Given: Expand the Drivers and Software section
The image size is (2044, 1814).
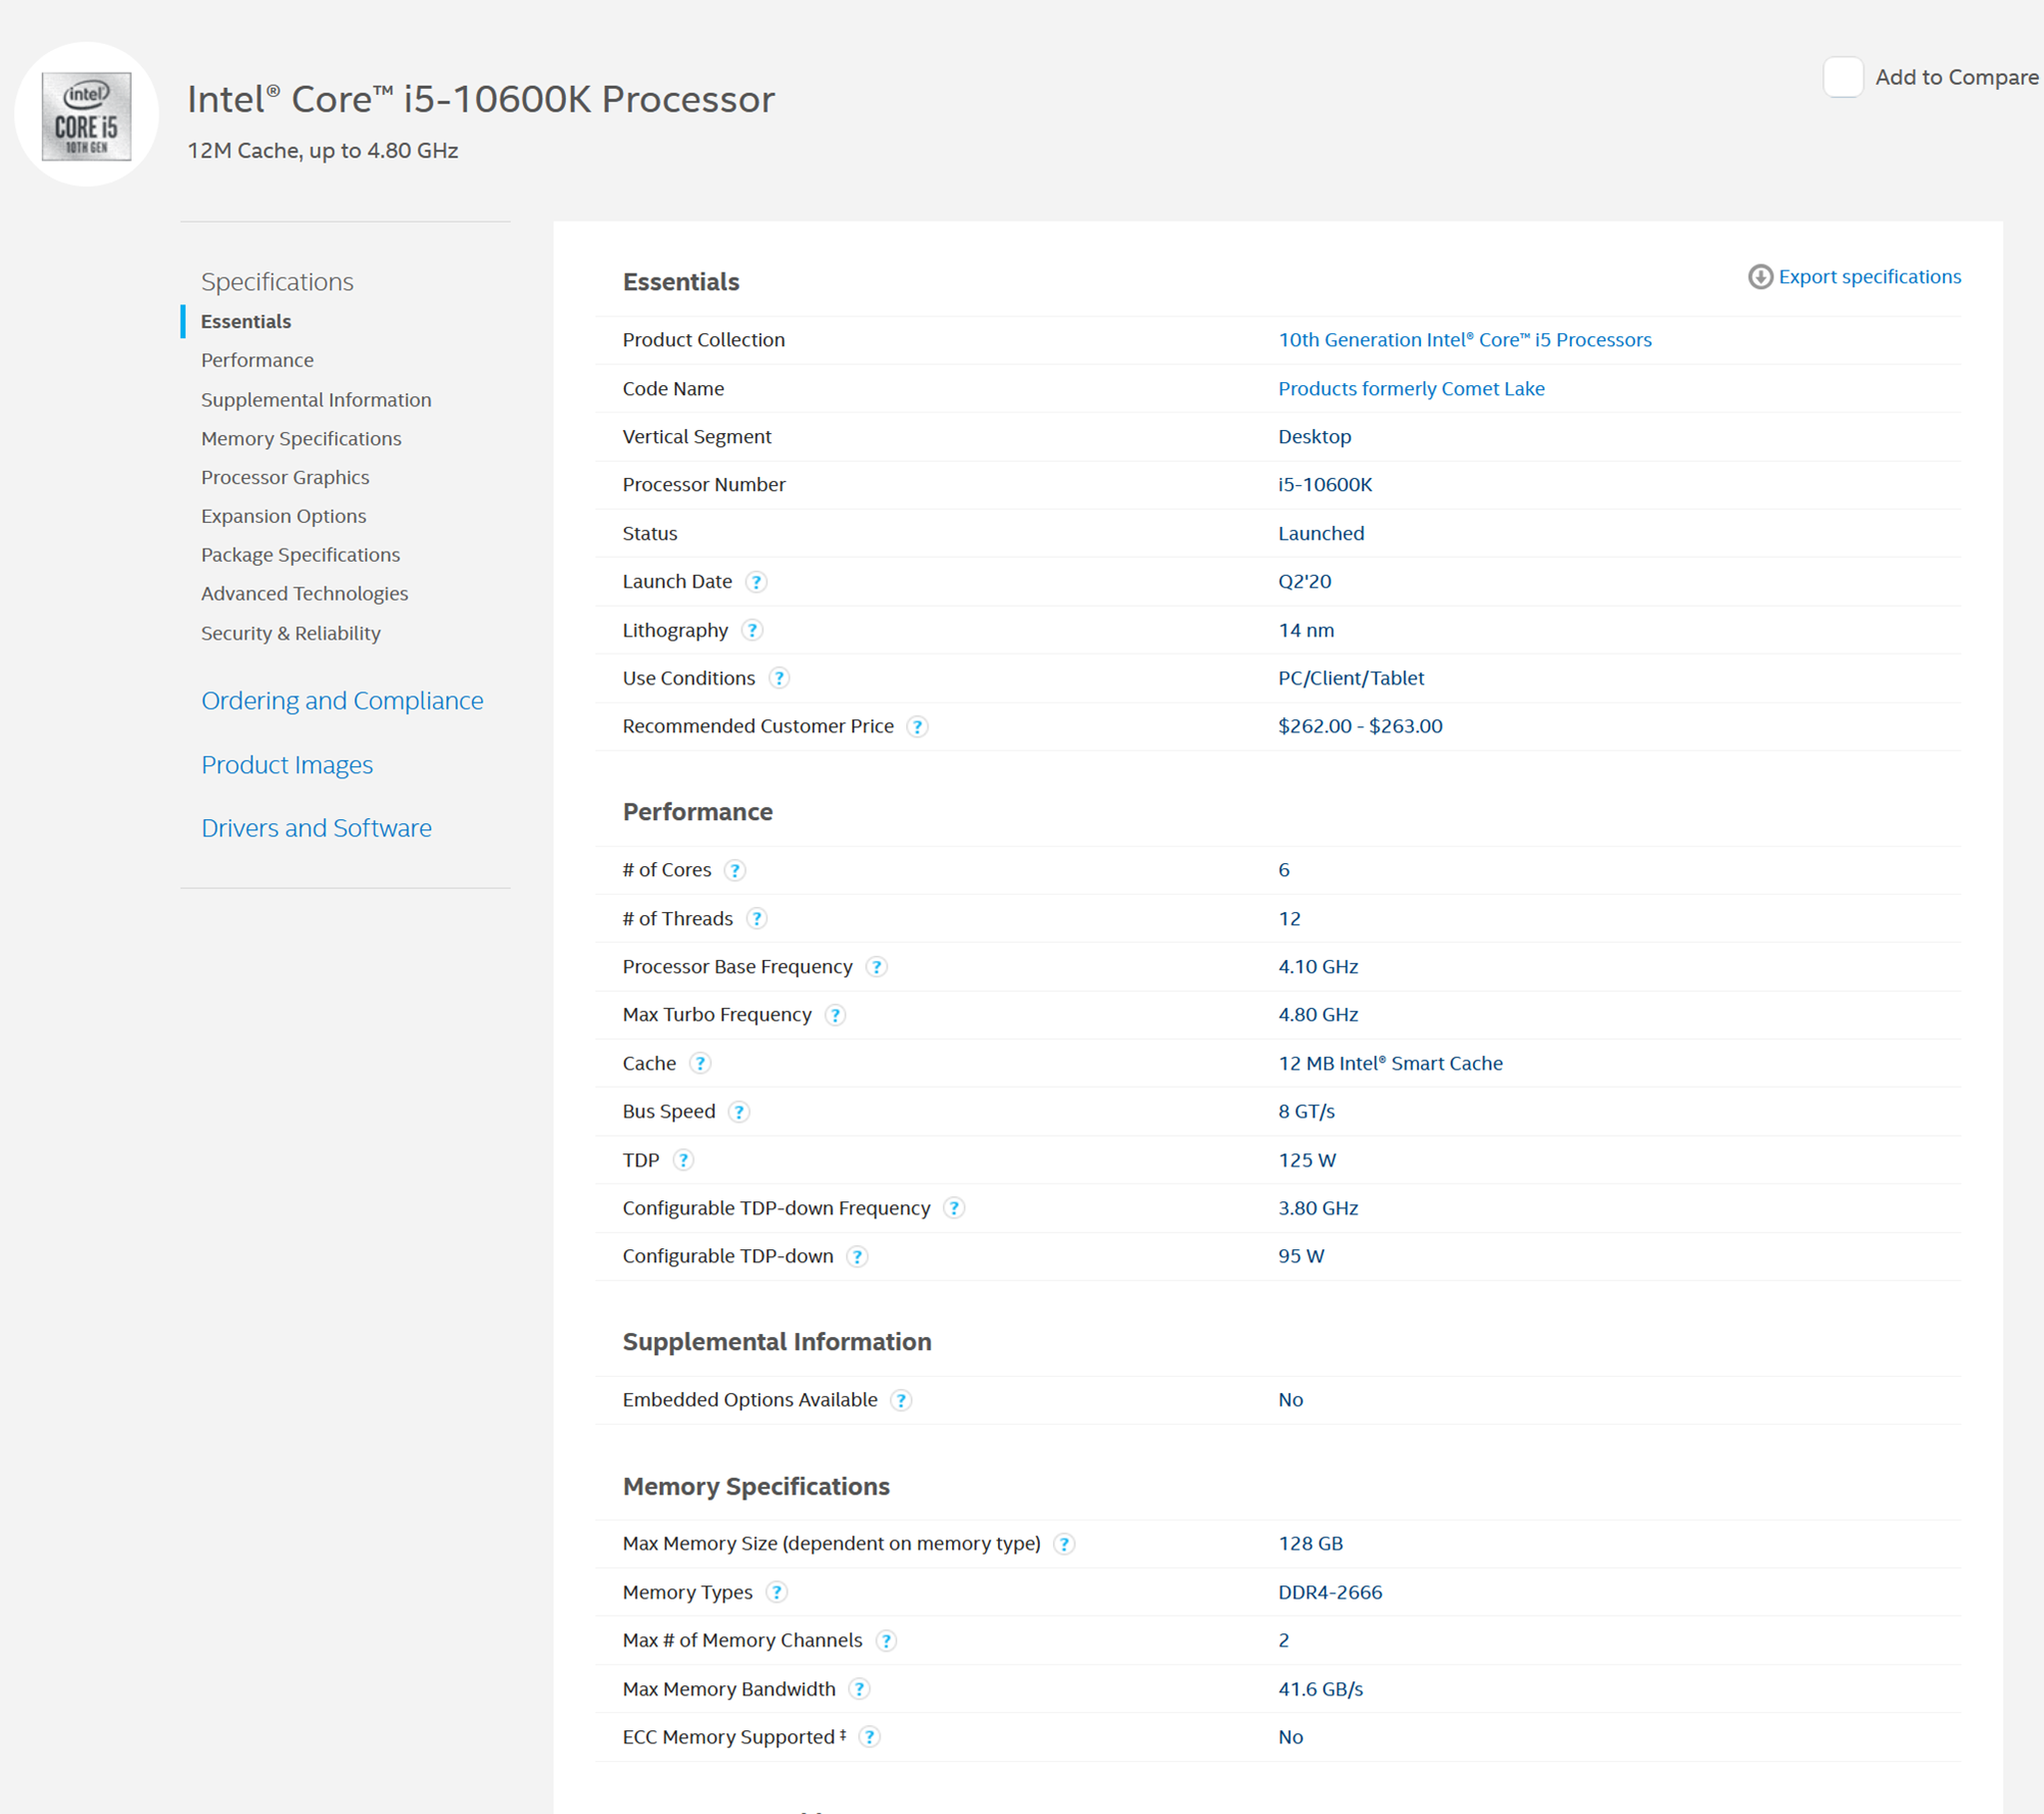Looking at the screenshot, I should [316, 828].
